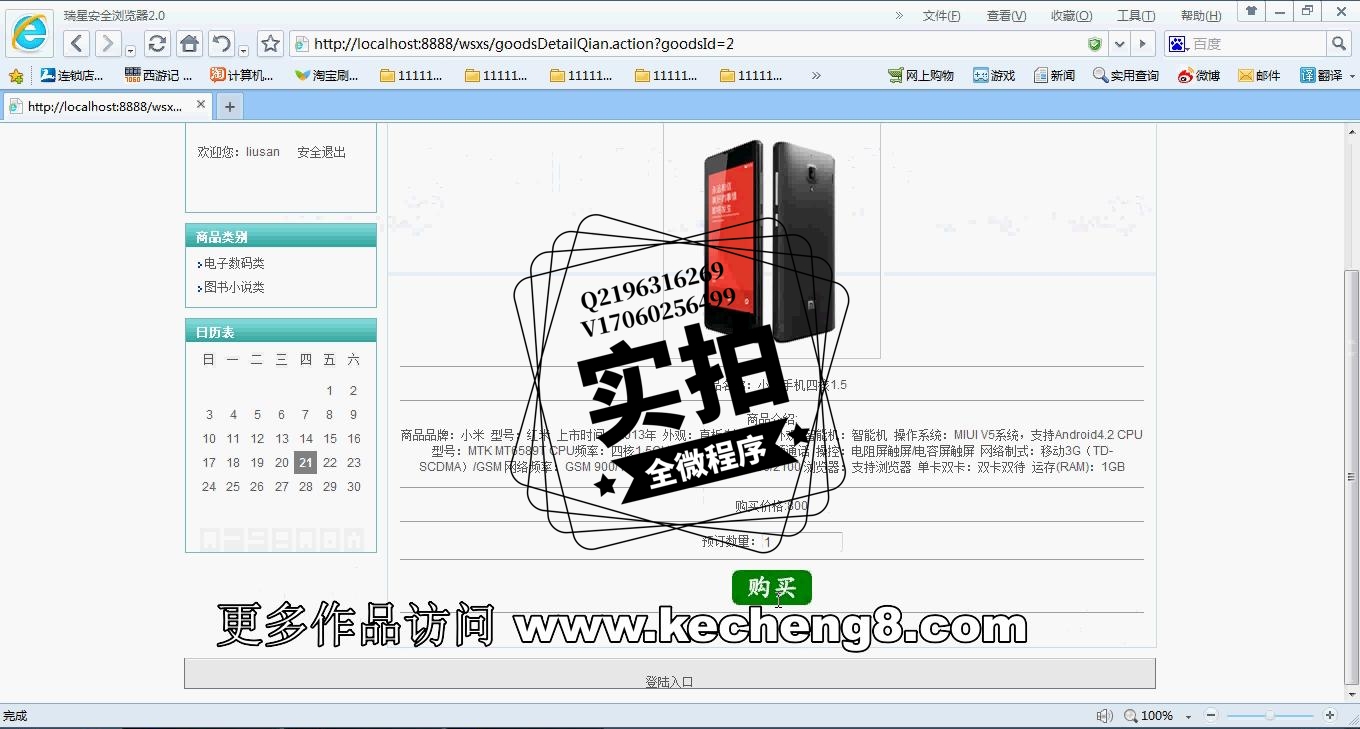Open the 查看(V) menu
Image resolution: width=1360 pixels, height=729 pixels.
point(1006,15)
